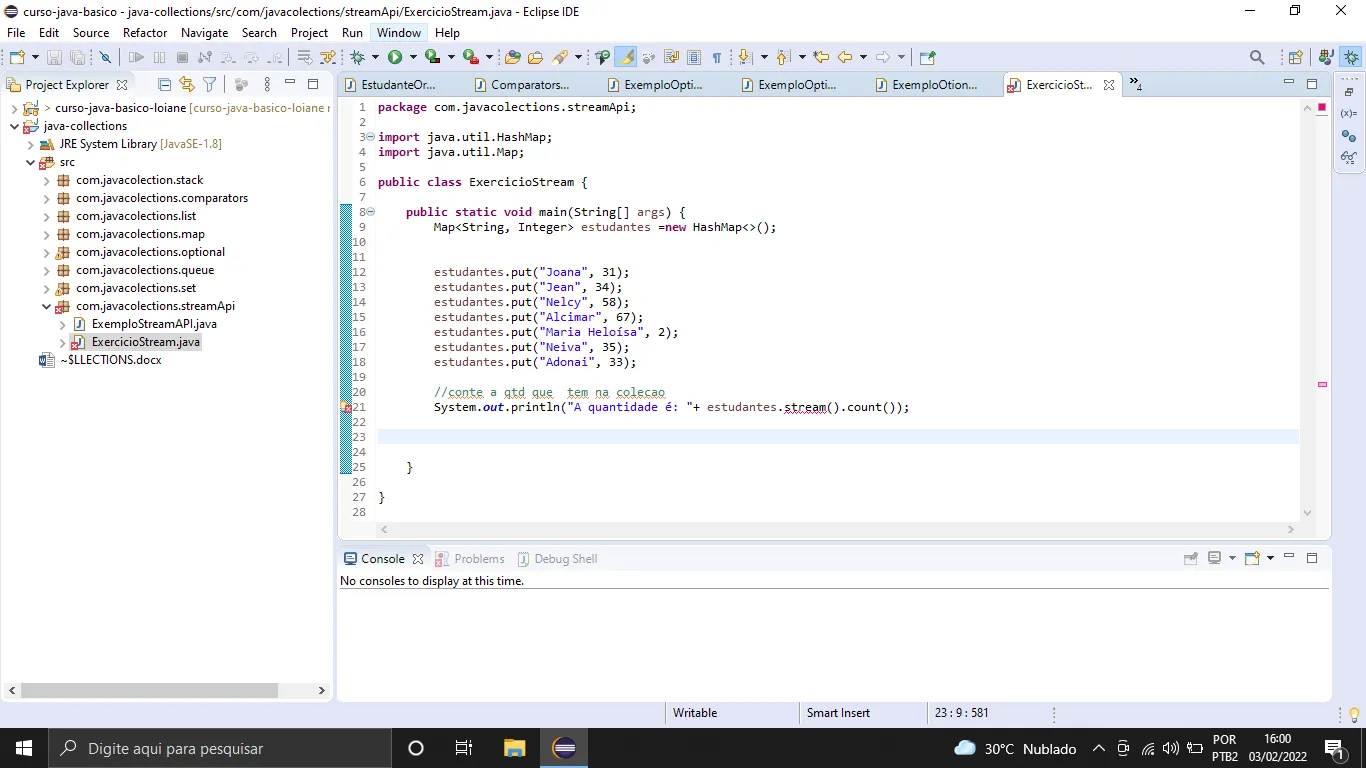This screenshot has width=1366, height=768.
Task: Click the Pin Editor toolbar icon
Action: [927, 58]
